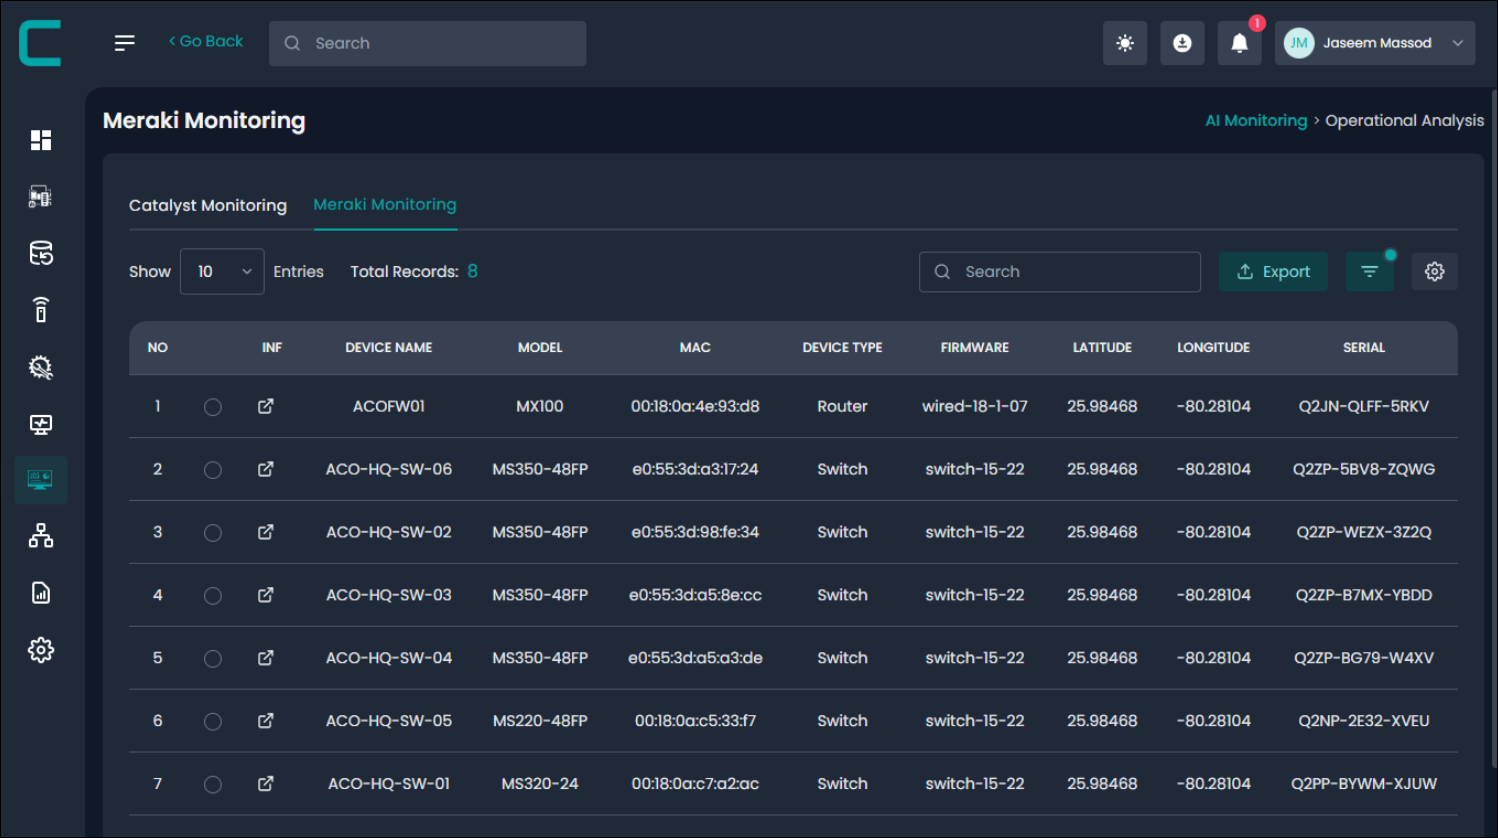Click serial Q2NP-2E32-XVEU
This screenshot has height=838, width=1498.
1364,721
